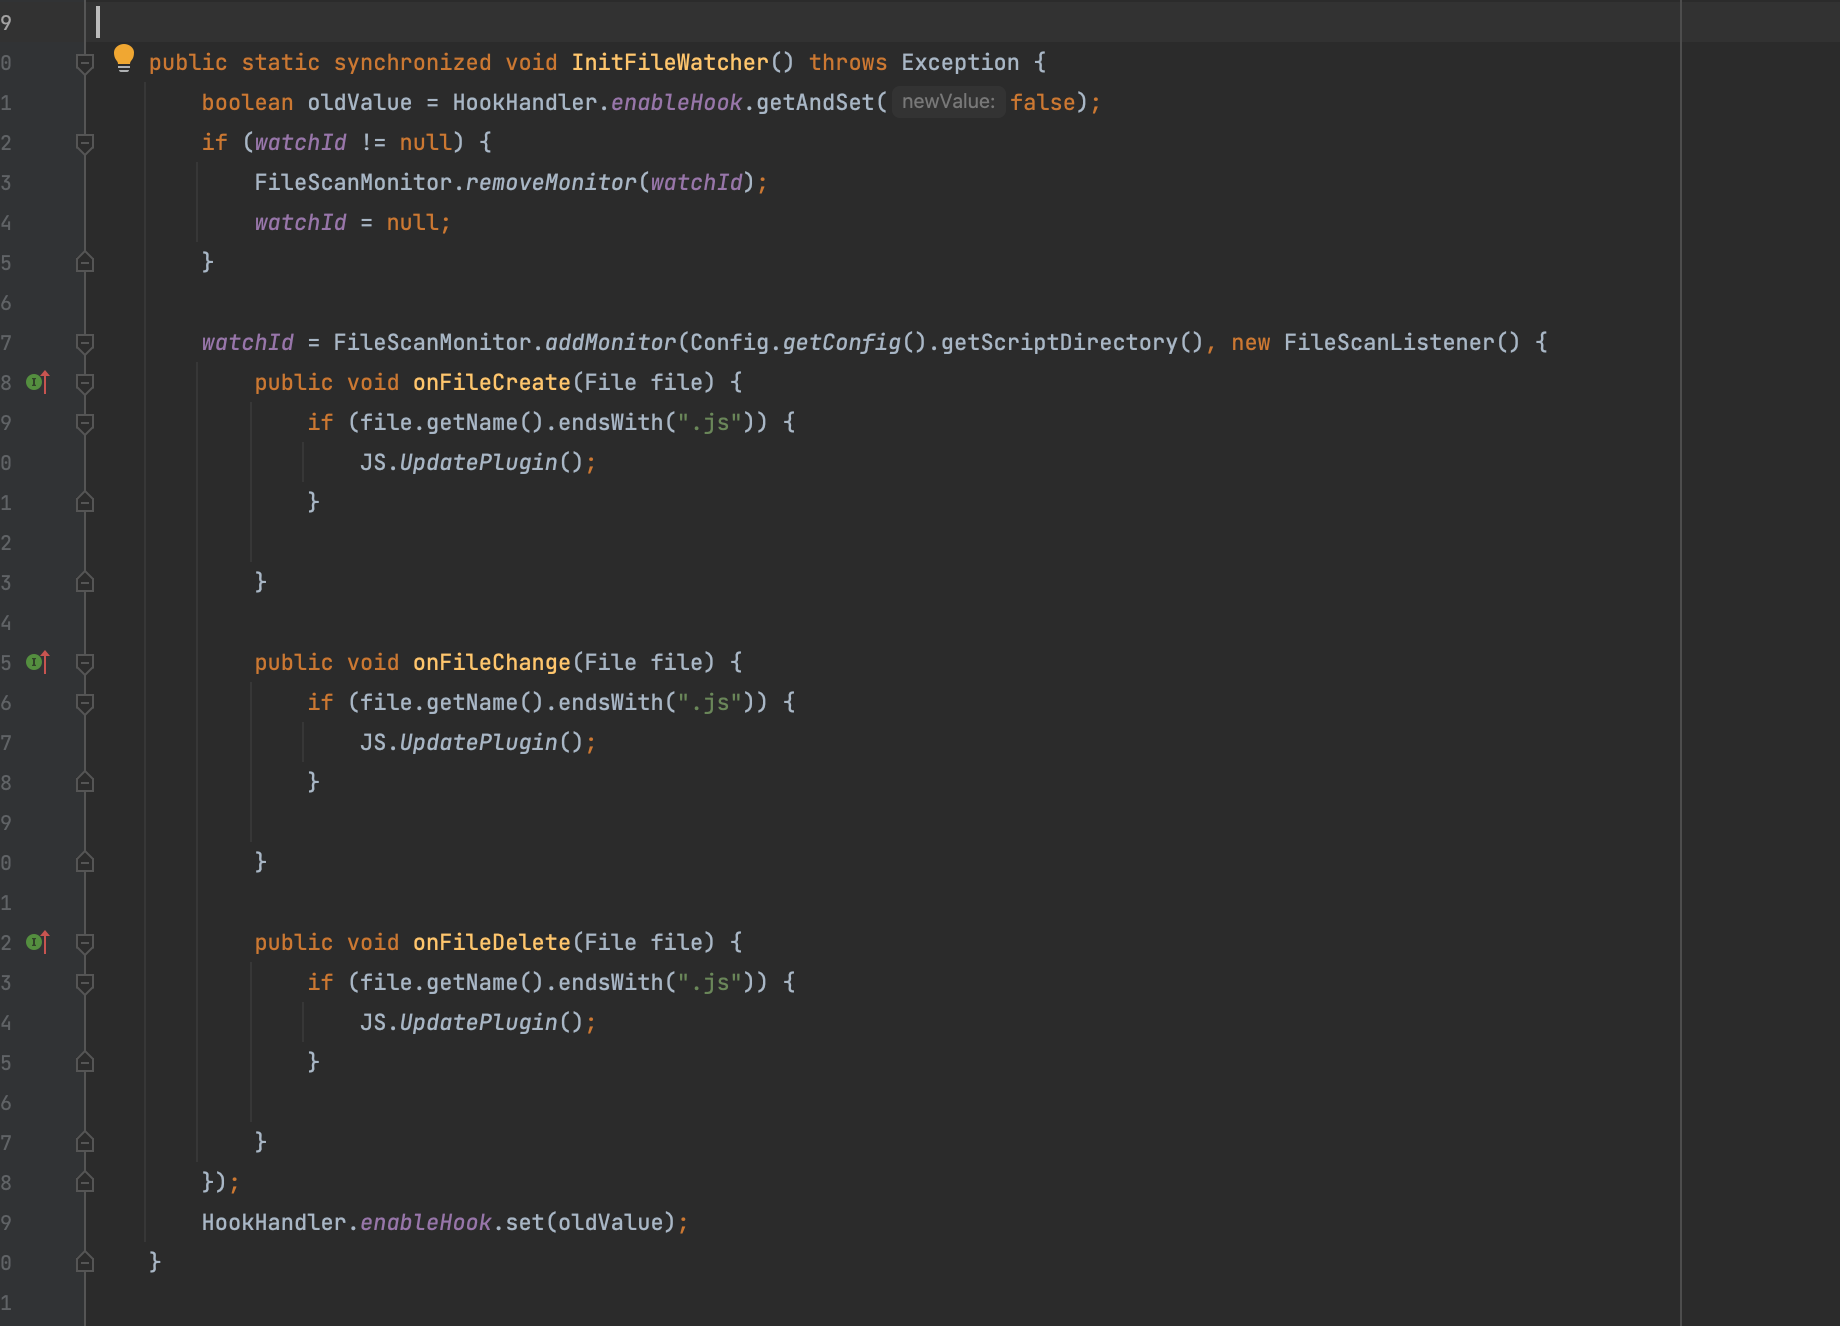1840x1326 pixels.
Task: Collapse the if (watchId != null) block
Action: [x=84, y=142]
